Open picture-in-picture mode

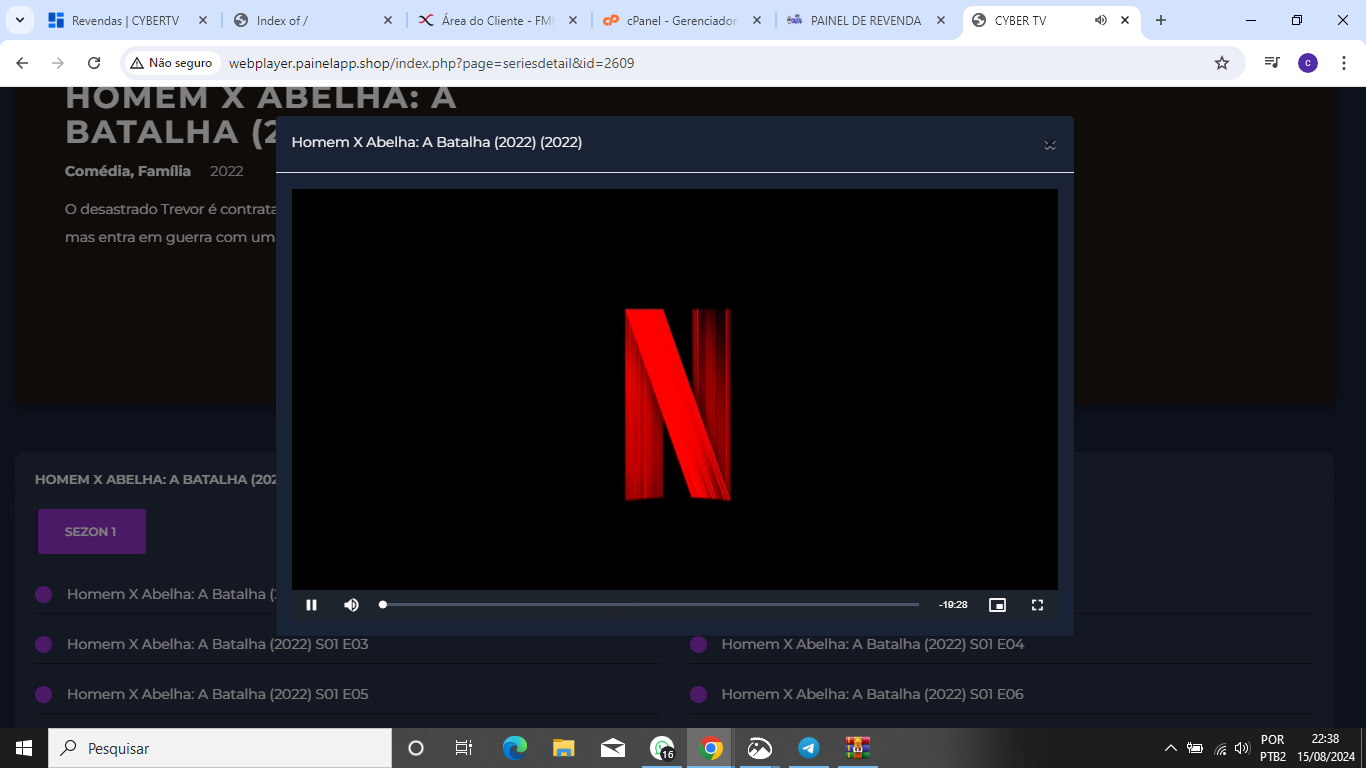pyautogui.click(x=997, y=604)
